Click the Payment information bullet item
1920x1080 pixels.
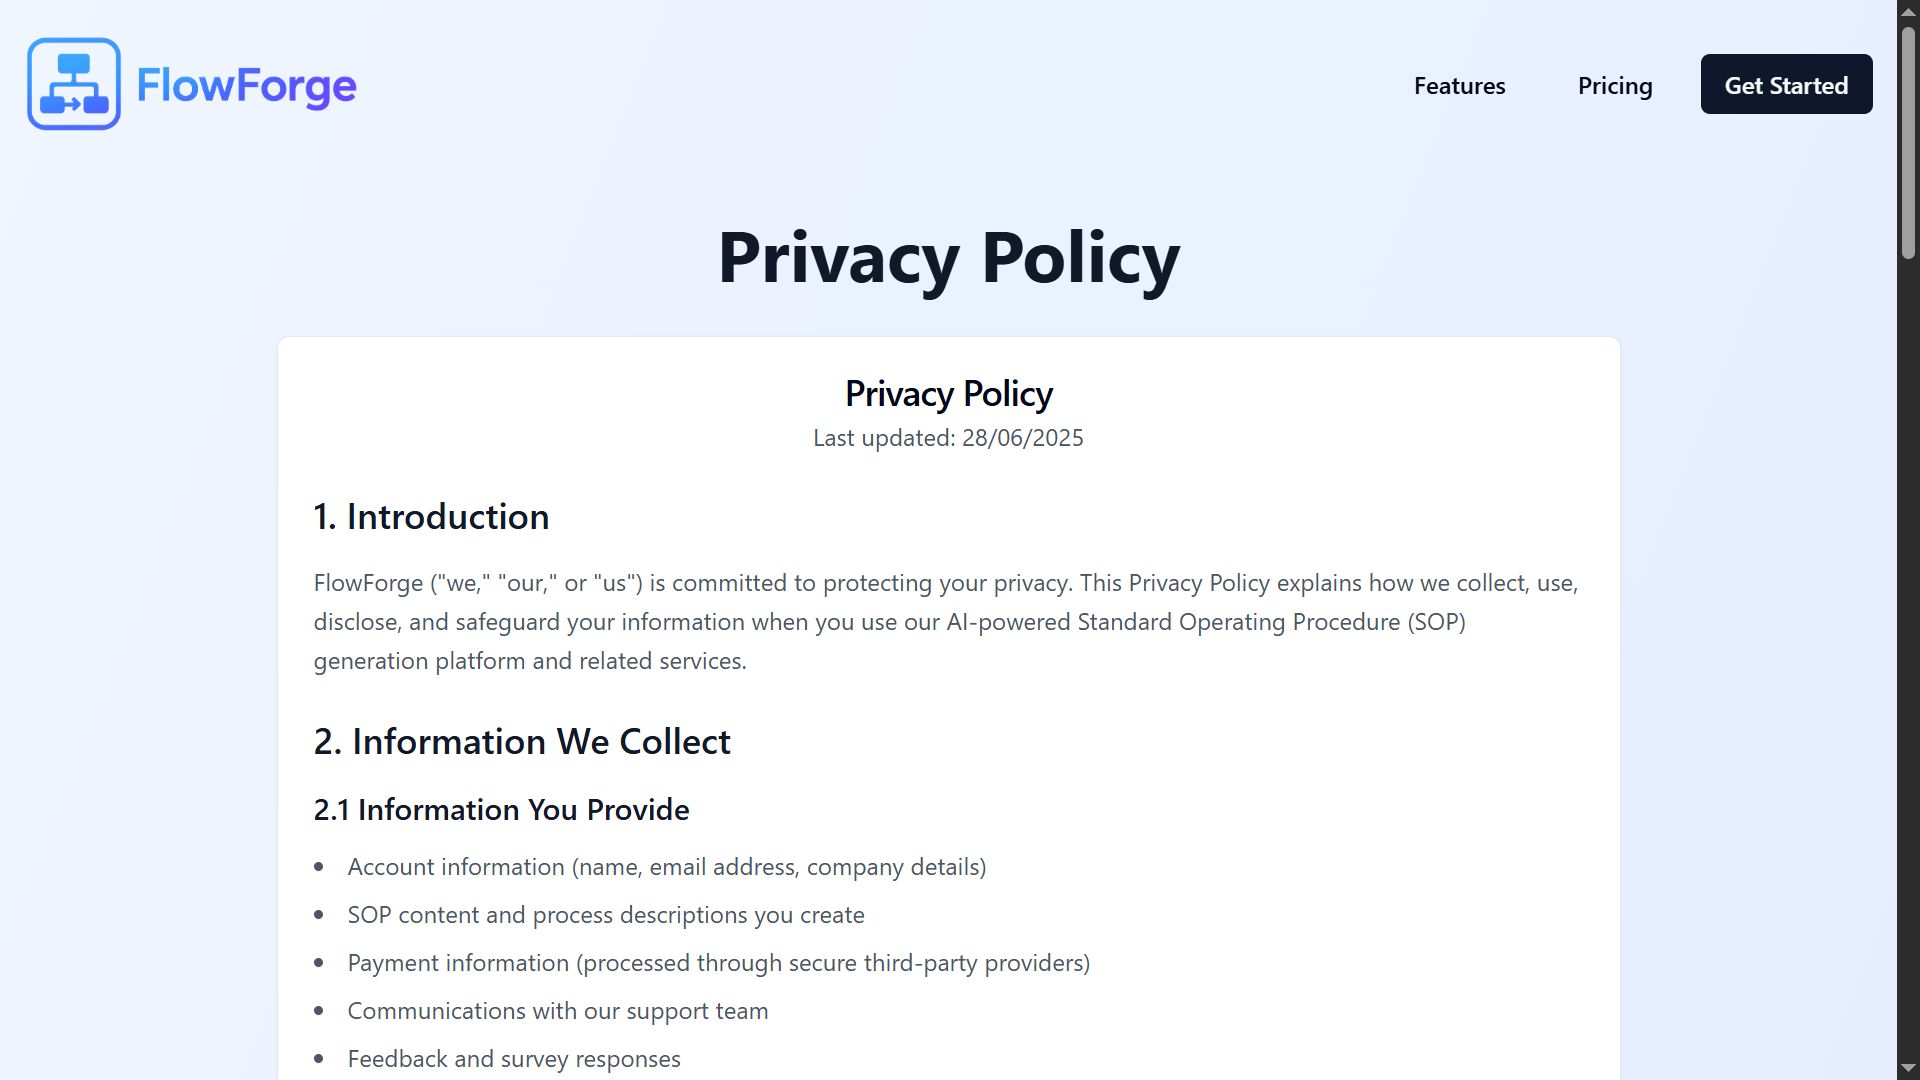pos(718,963)
